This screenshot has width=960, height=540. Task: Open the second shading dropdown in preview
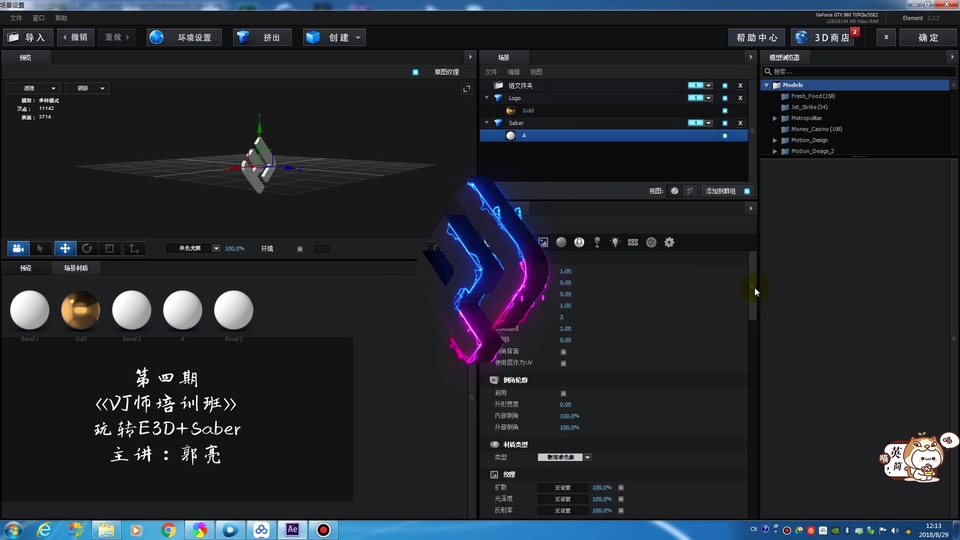pos(87,88)
